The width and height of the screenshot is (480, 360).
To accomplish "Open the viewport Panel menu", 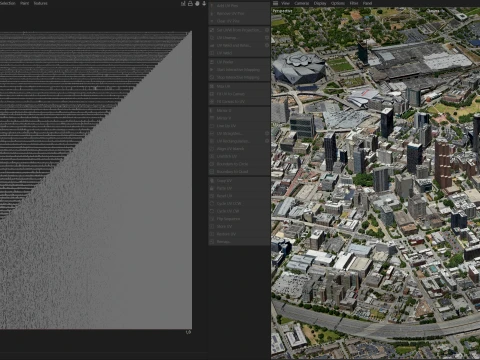I will tap(367, 3).
